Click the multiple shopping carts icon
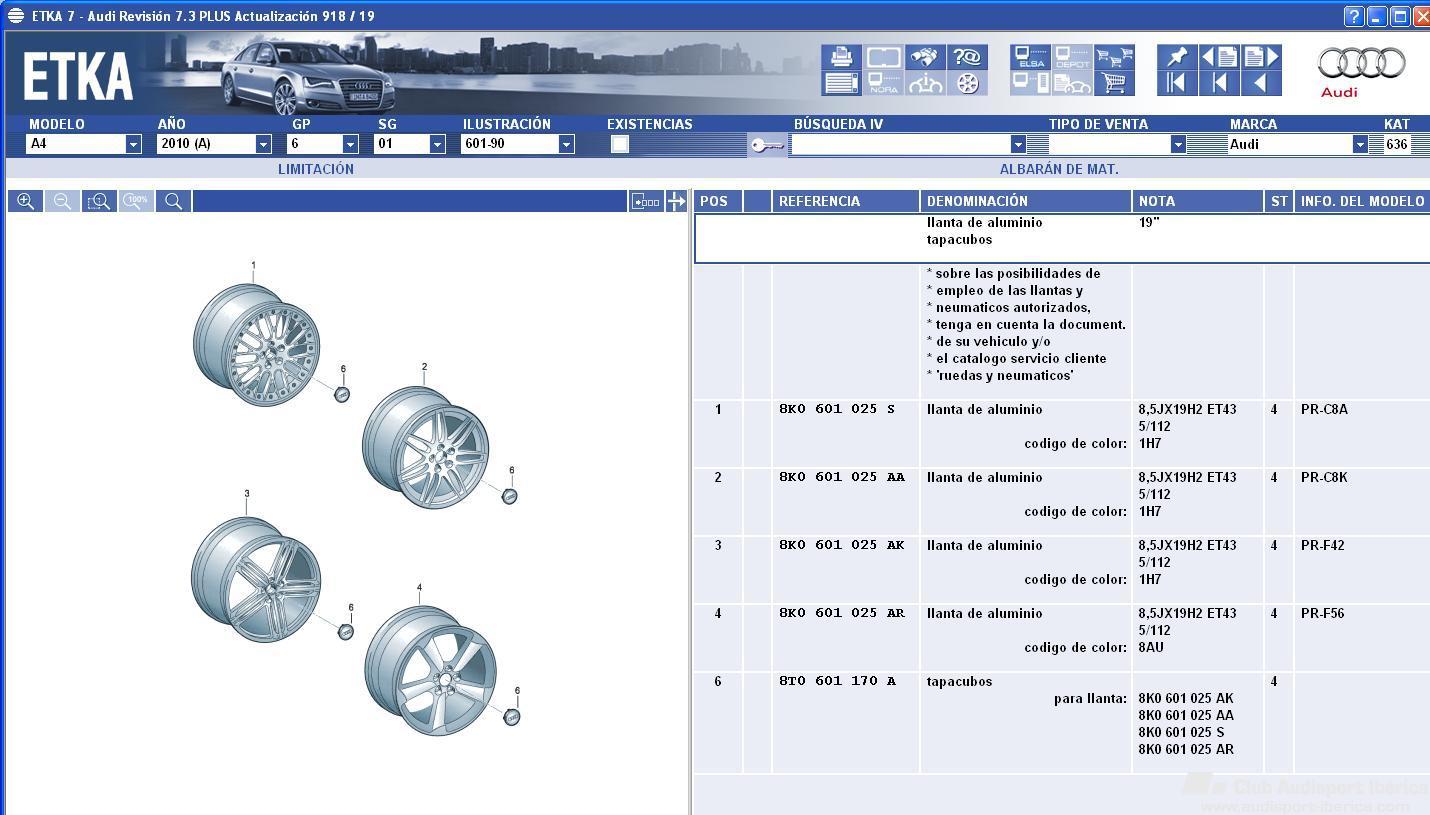This screenshot has height=815, width=1430. click(x=1114, y=57)
